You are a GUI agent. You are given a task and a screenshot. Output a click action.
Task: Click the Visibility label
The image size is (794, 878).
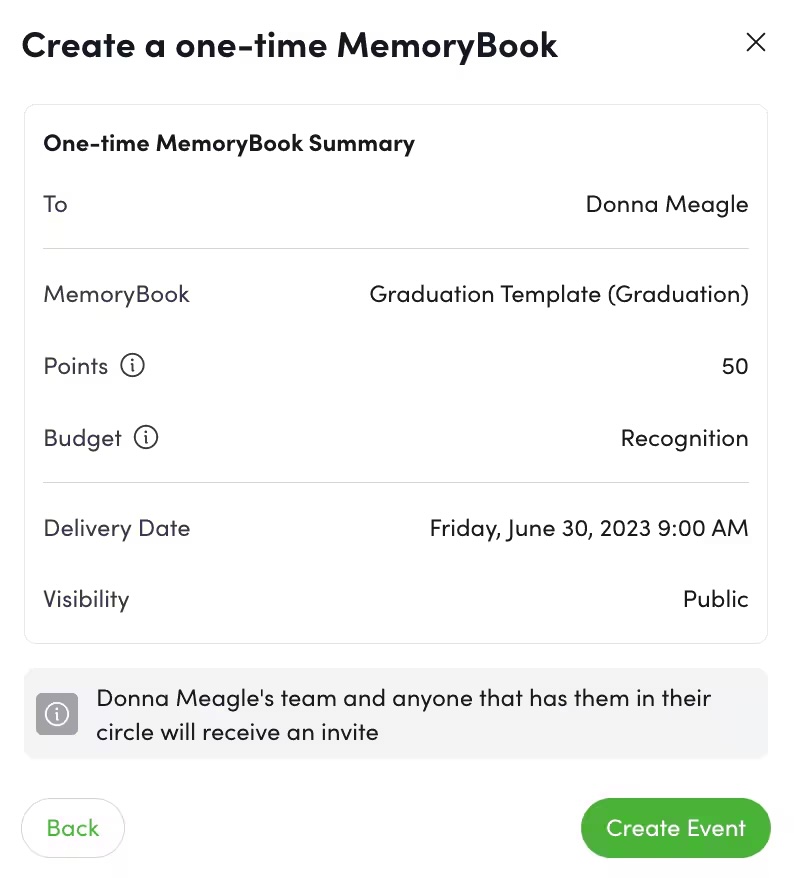point(86,599)
